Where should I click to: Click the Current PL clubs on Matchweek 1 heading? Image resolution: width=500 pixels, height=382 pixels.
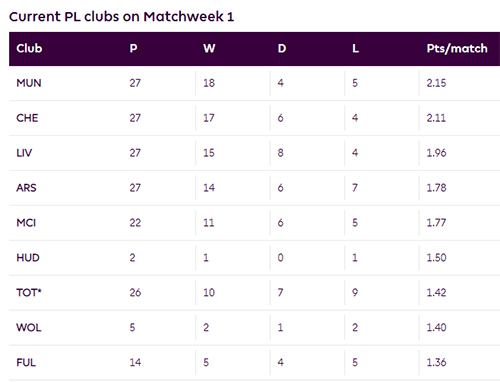point(121,17)
